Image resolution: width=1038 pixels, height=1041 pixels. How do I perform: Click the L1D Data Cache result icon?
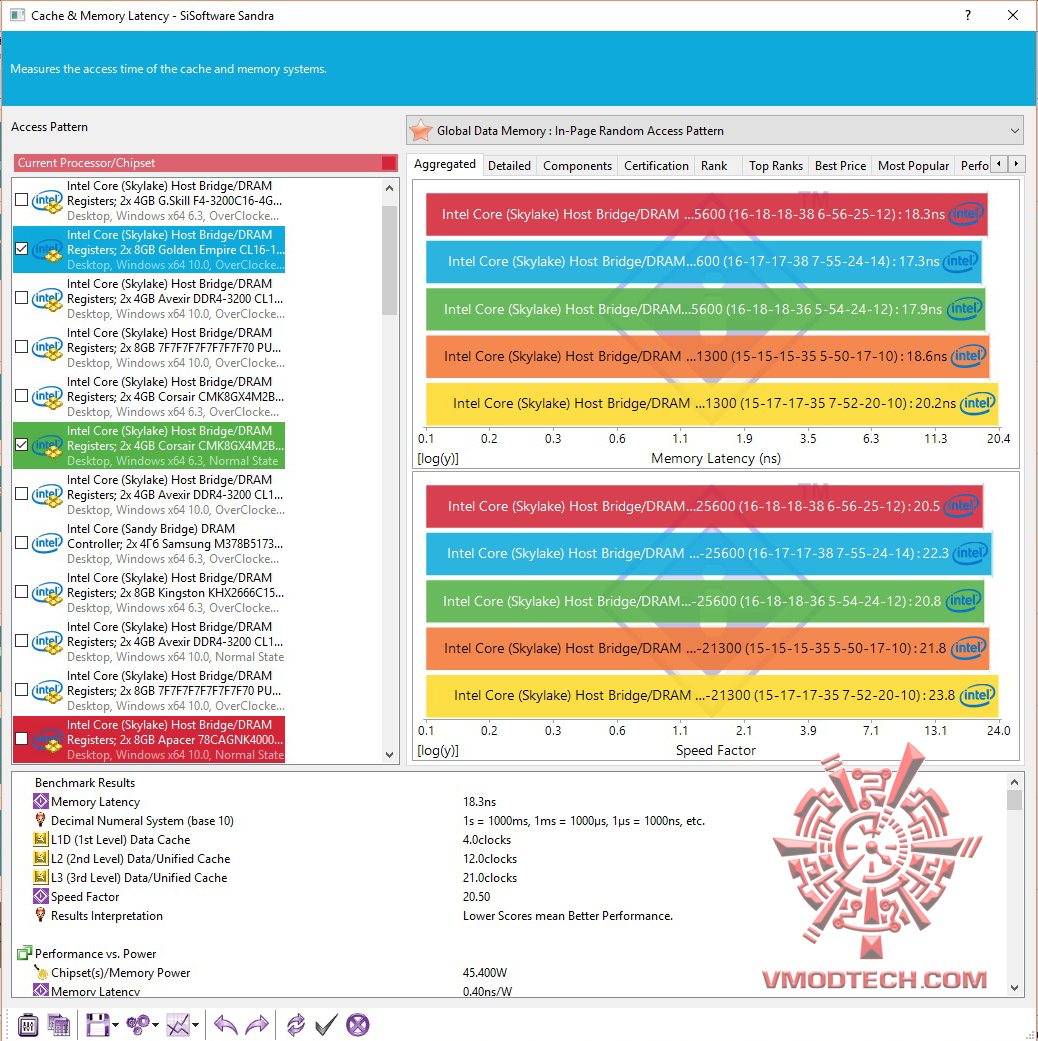(x=41, y=839)
